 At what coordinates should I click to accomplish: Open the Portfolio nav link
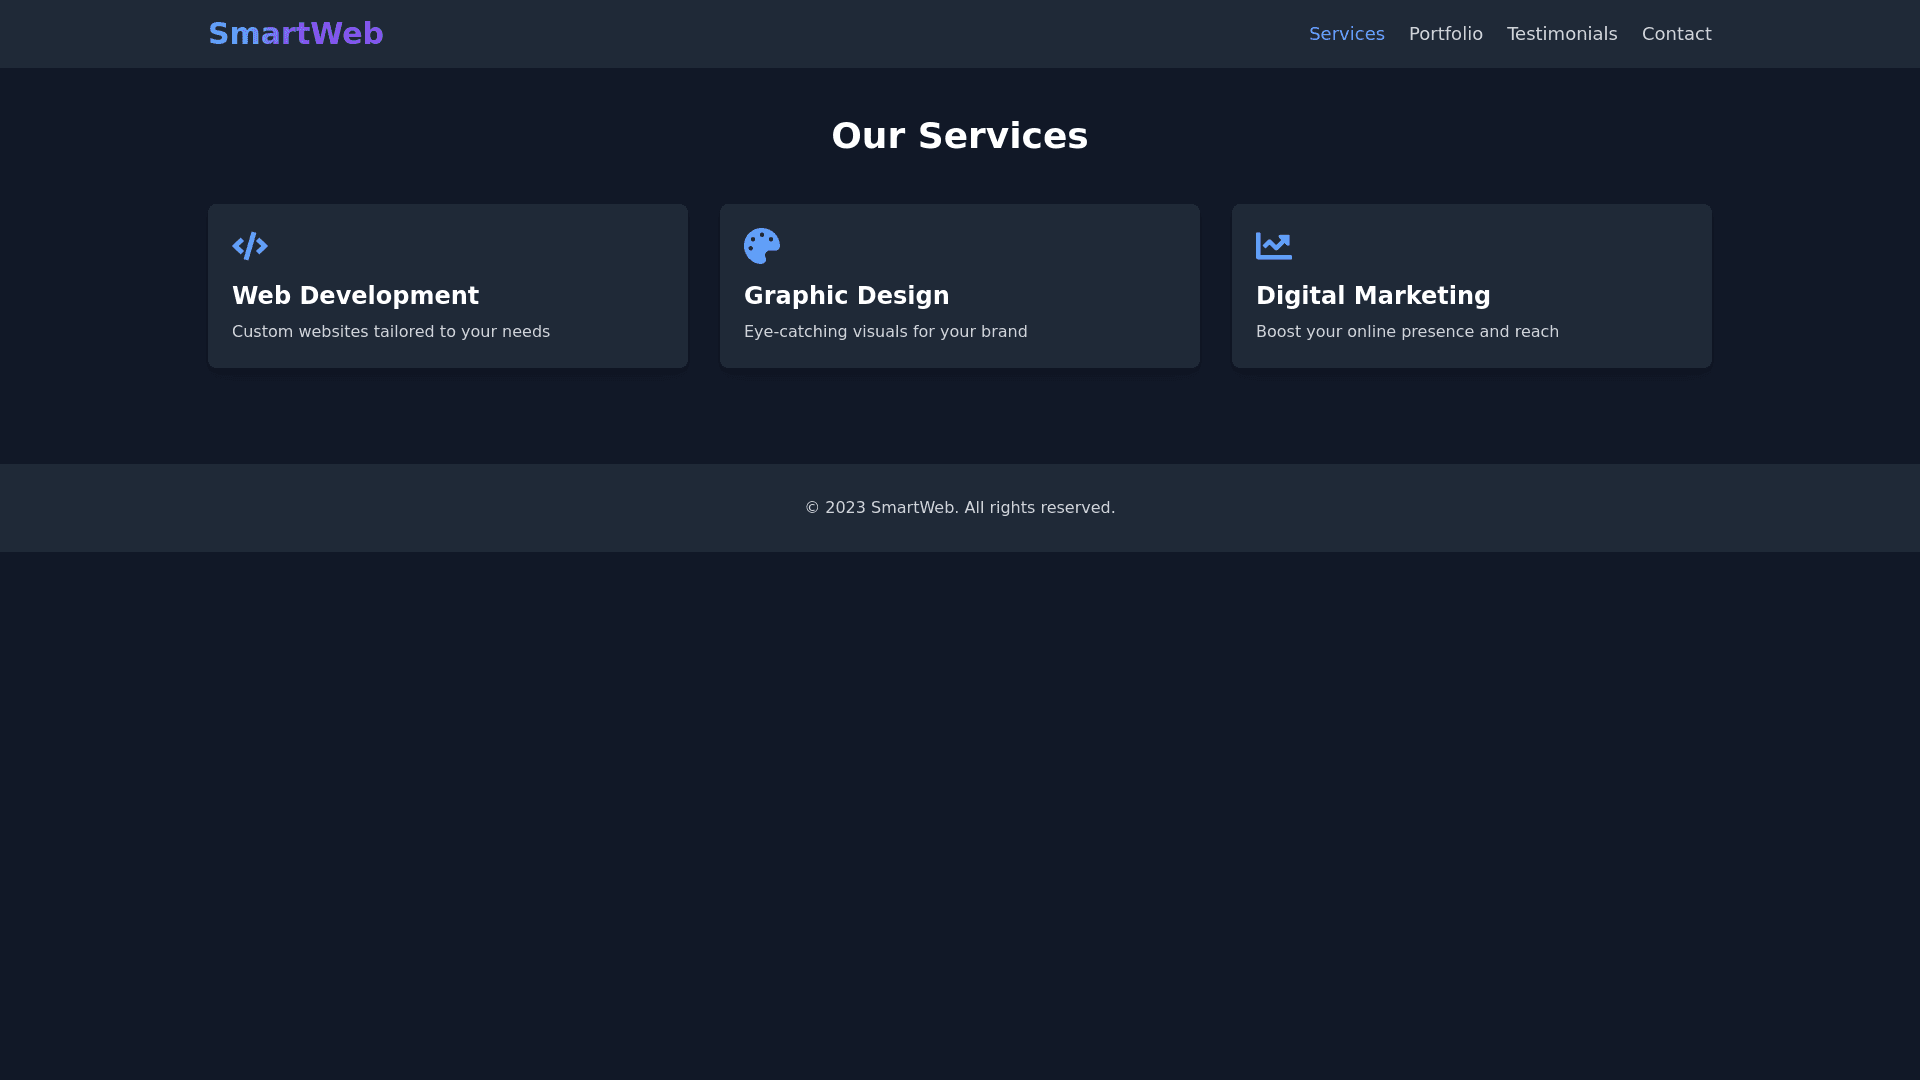(1445, 34)
